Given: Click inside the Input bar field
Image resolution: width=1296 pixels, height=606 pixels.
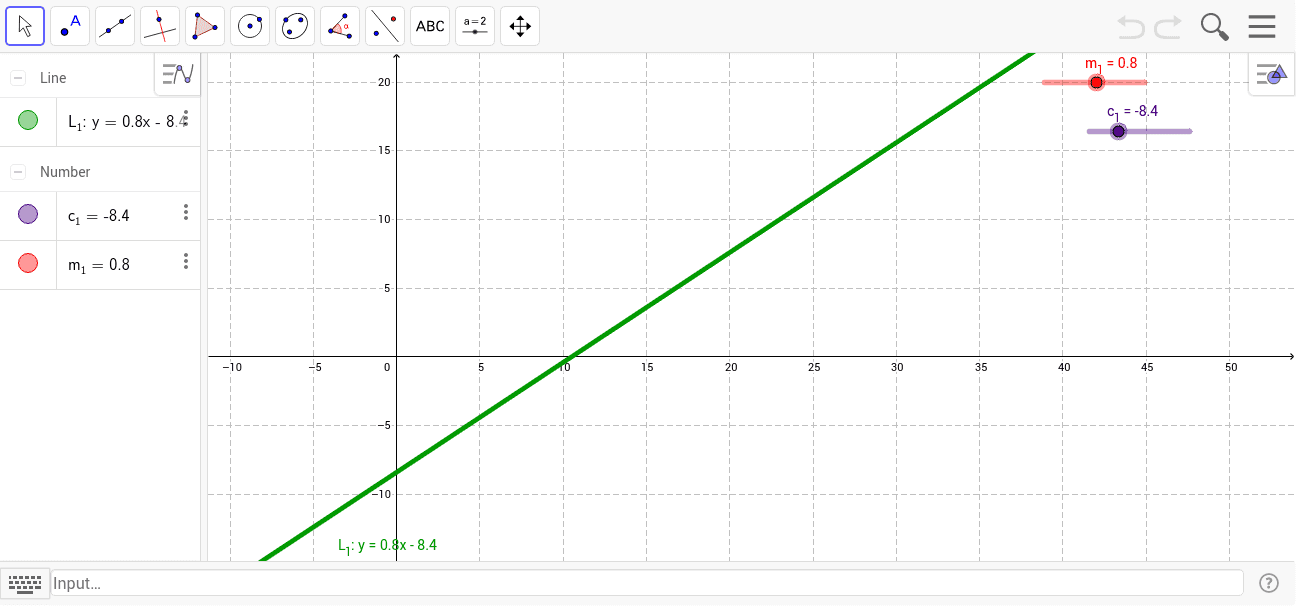Looking at the screenshot, I should (x=647, y=583).
